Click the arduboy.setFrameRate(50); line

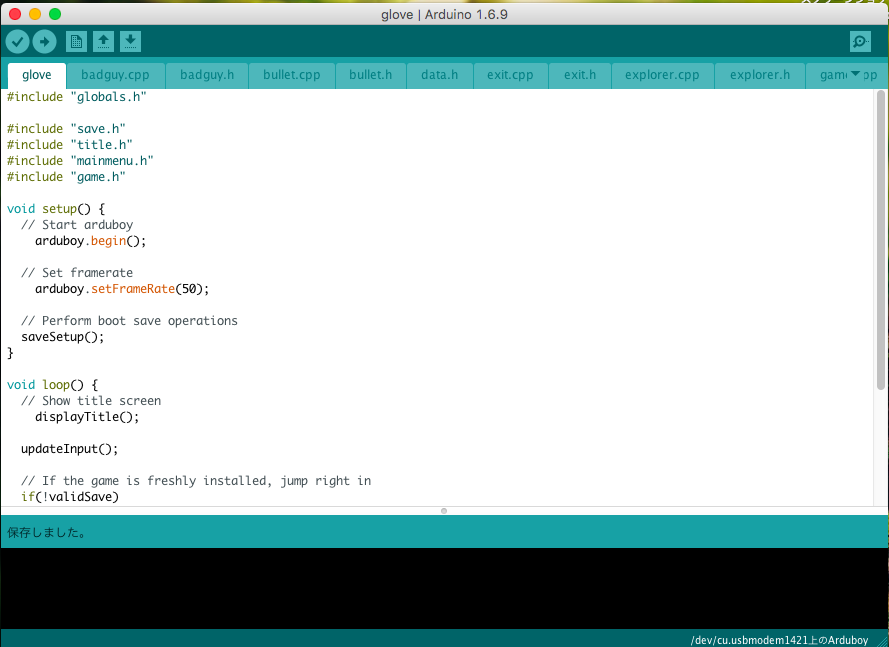pyautogui.click(x=122, y=289)
